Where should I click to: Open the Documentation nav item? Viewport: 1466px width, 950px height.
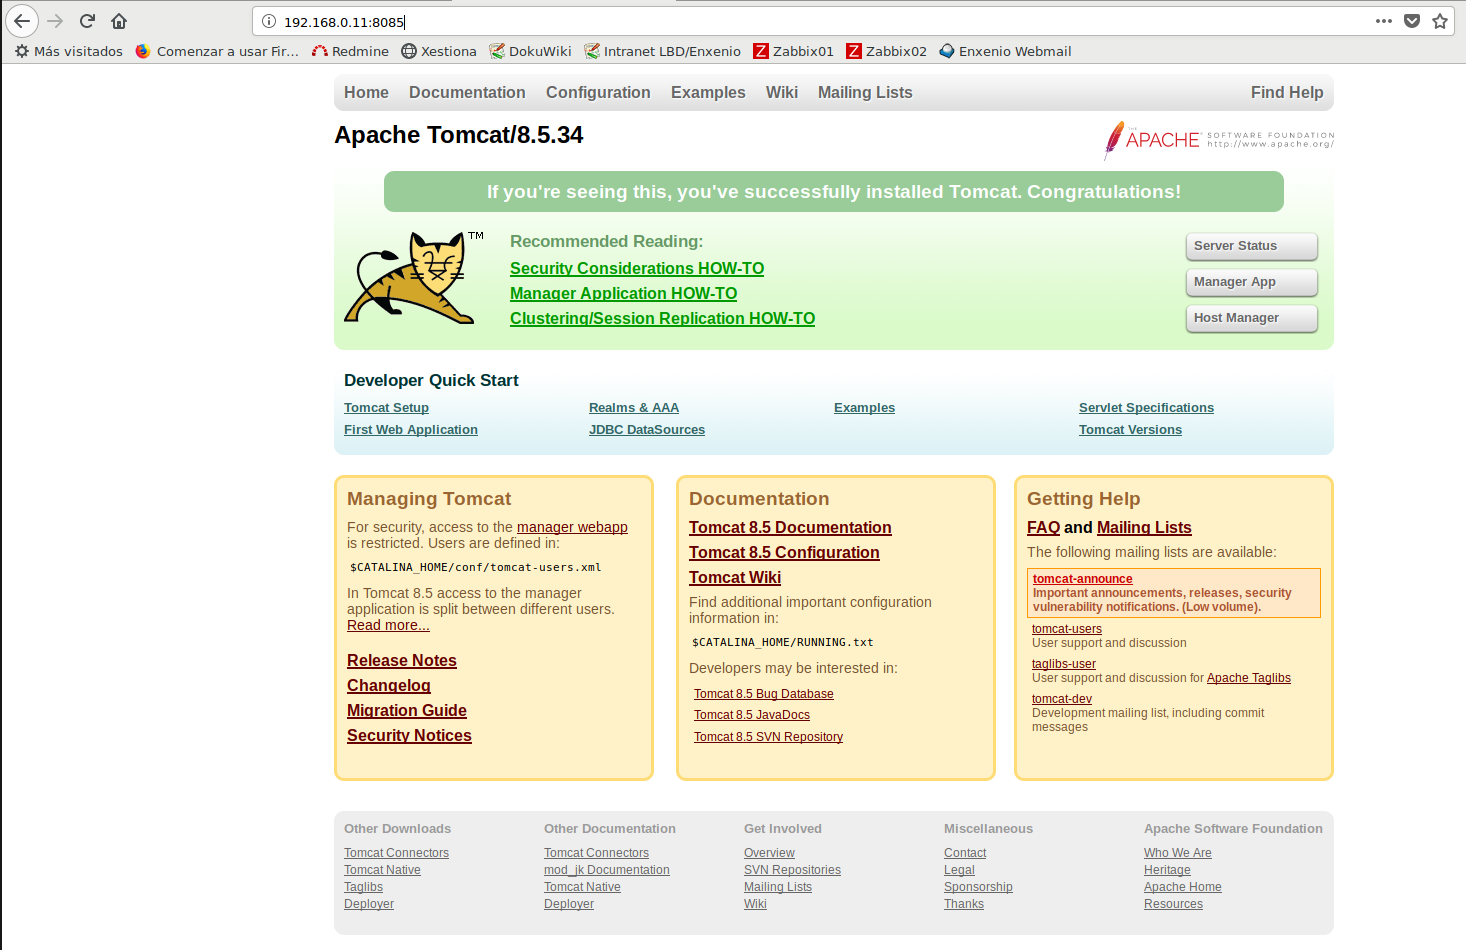[x=467, y=92]
